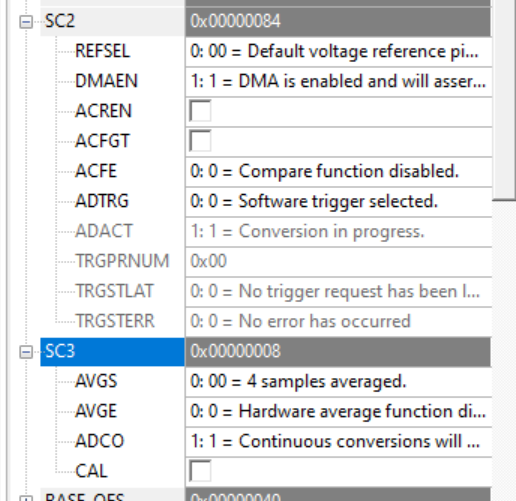The height and width of the screenshot is (501, 516).
Task: Select the REFSEL field name
Action: coord(102,51)
